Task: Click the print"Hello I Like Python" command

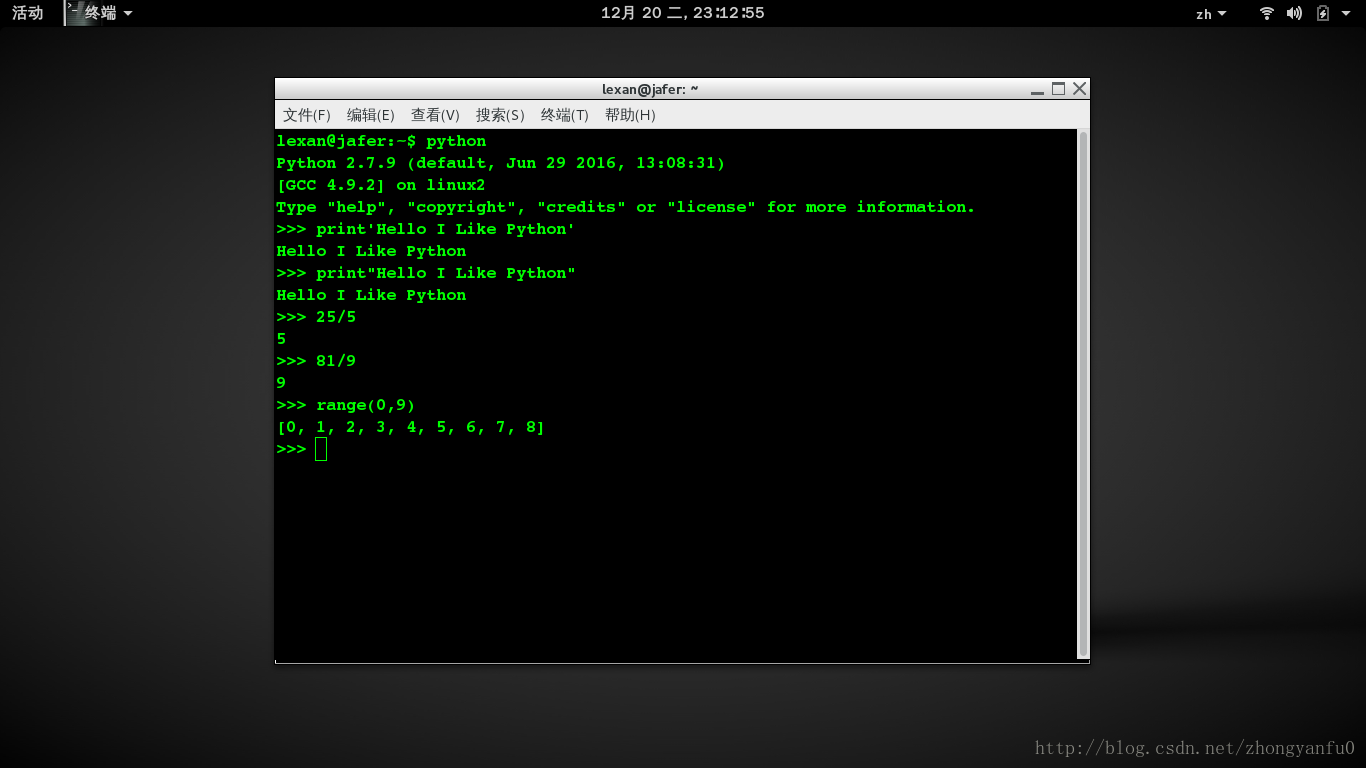Action: [446, 273]
